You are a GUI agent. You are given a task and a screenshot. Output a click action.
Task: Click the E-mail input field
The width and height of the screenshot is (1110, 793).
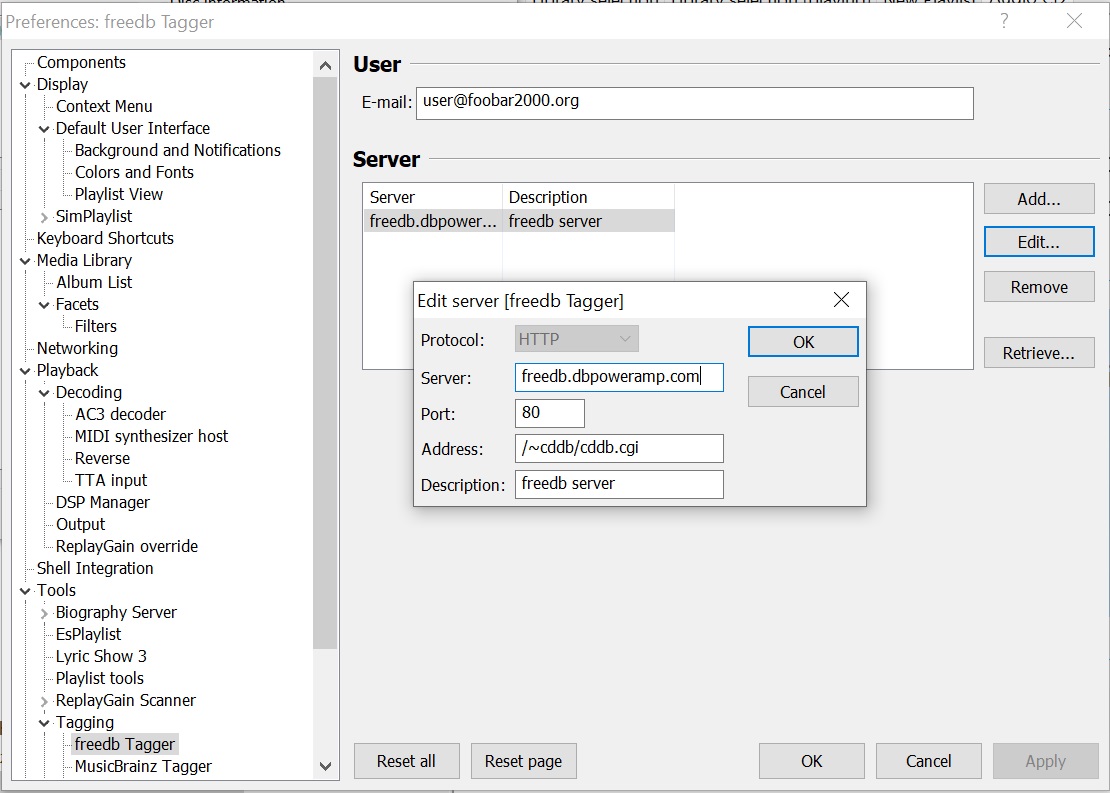click(694, 103)
